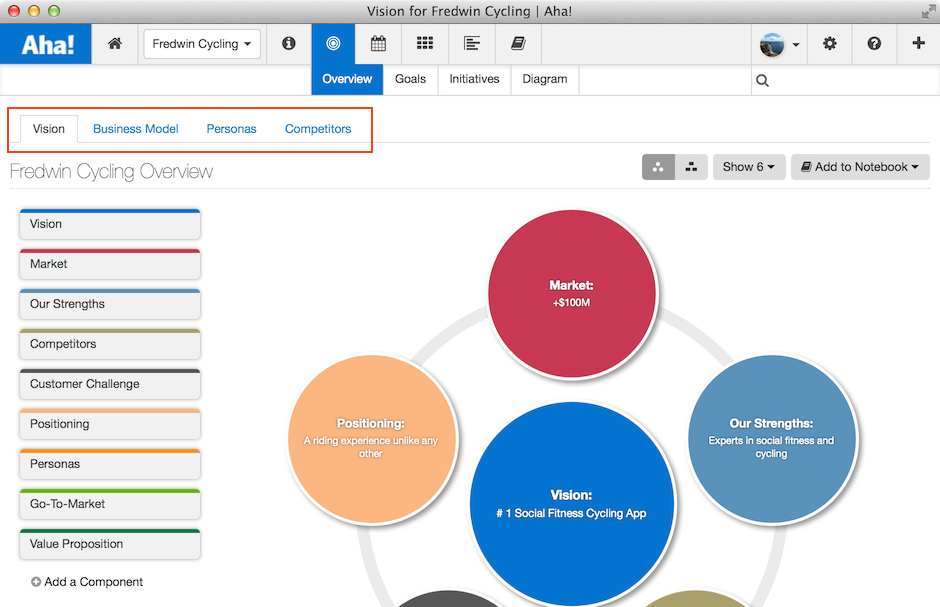Image resolution: width=940 pixels, height=607 pixels.
Task: Open the Add to Notebook dropdown
Action: point(860,167)
